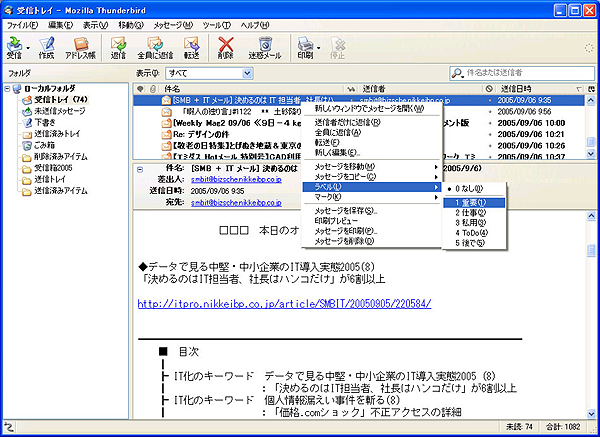Open the ツール menu

[x=217, y=25]
